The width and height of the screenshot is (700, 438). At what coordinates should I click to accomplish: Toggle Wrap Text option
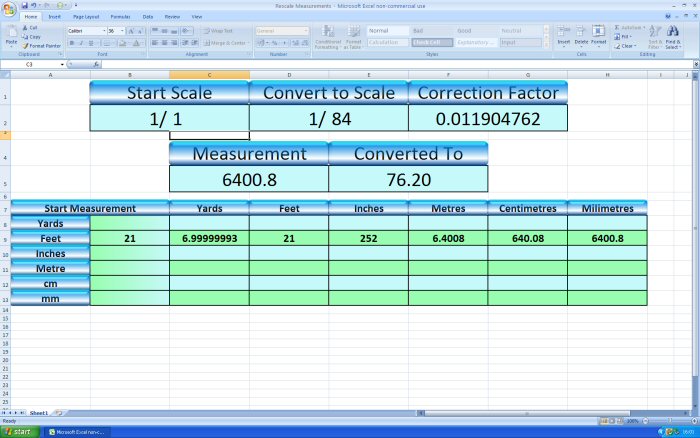219,31
